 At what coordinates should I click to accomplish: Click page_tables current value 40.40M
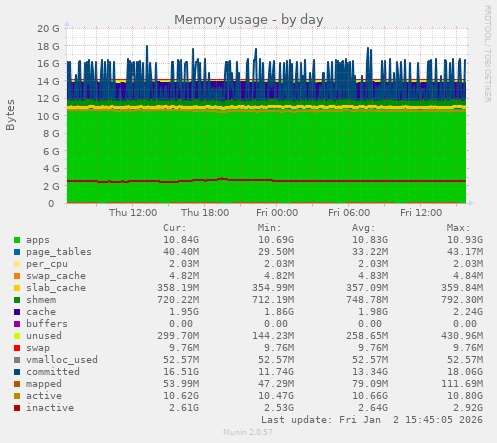pyautogui.click(x=181, y=252)
